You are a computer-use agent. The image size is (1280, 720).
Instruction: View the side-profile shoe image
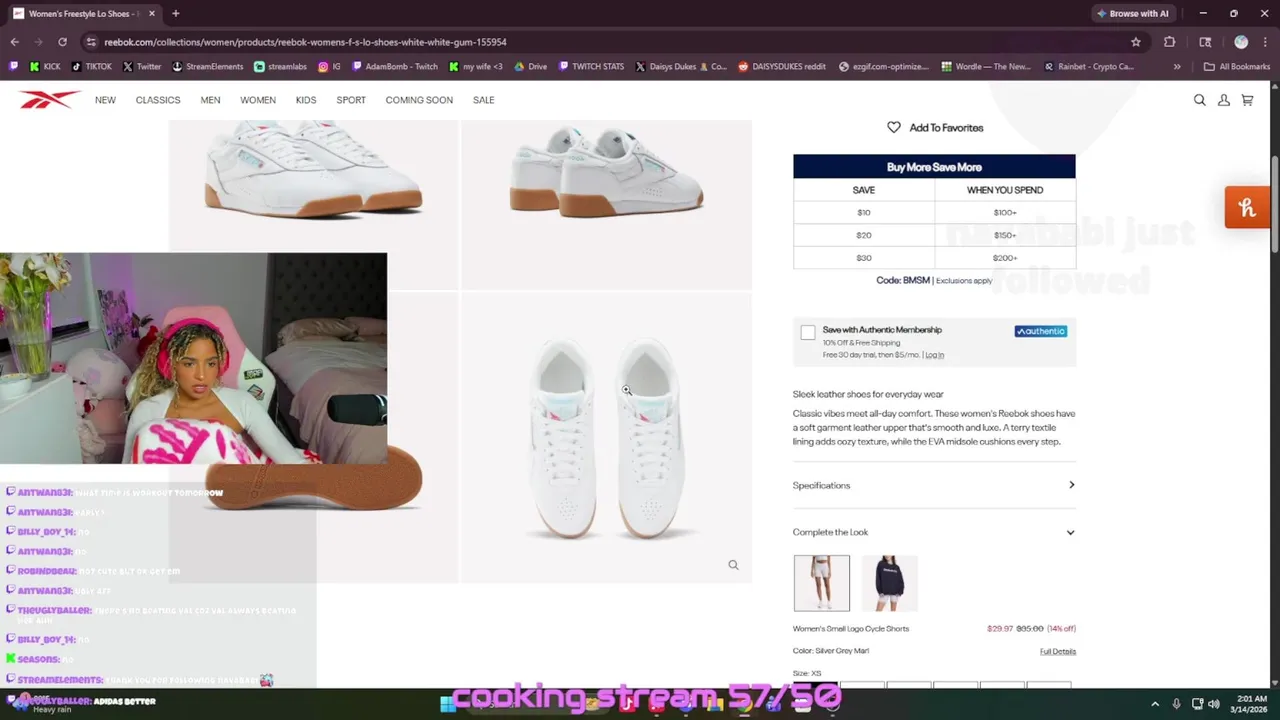pyautogui.click(x=313, y=205)
